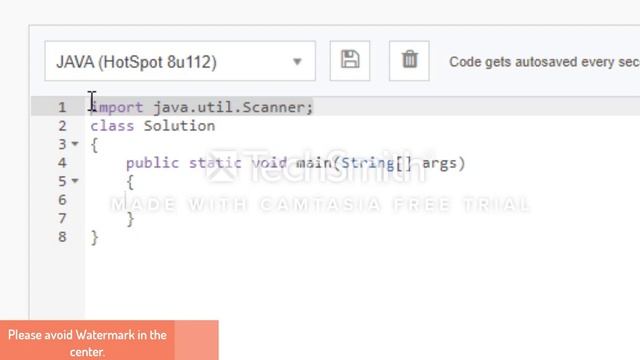The height and width of the screenshot is (360, 640).
Task: Select the 'class Solution' code line
Action: coord(153,126)
